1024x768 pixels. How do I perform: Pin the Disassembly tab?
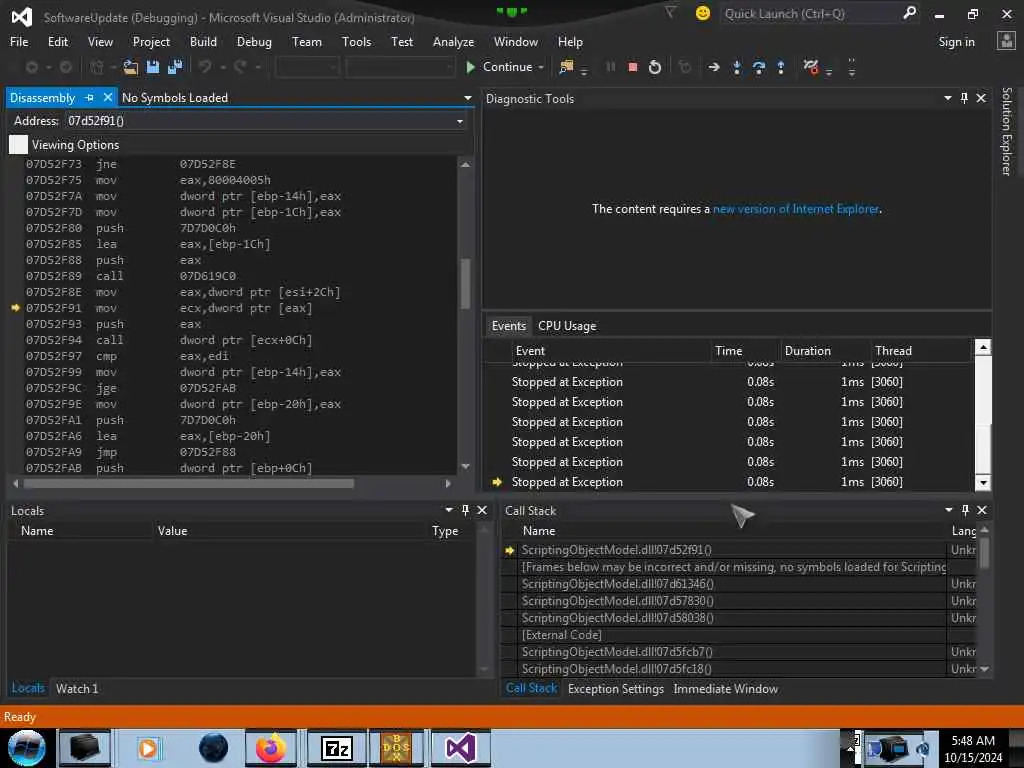pos(89,97)
